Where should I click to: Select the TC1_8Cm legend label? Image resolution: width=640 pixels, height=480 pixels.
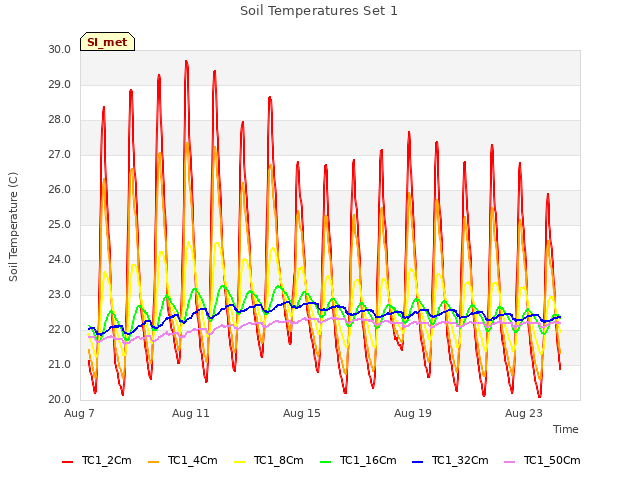[x=279, y=461]
